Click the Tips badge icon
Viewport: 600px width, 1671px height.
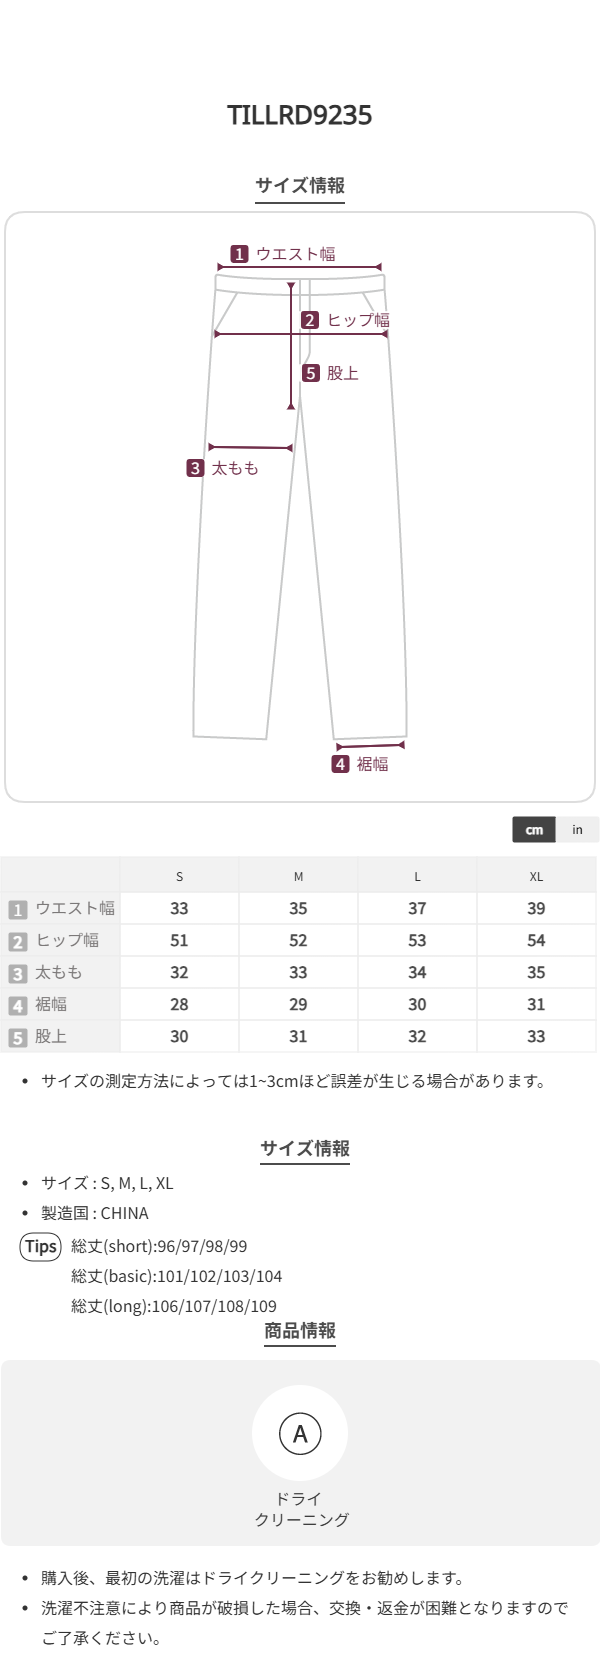point(41,1246)
